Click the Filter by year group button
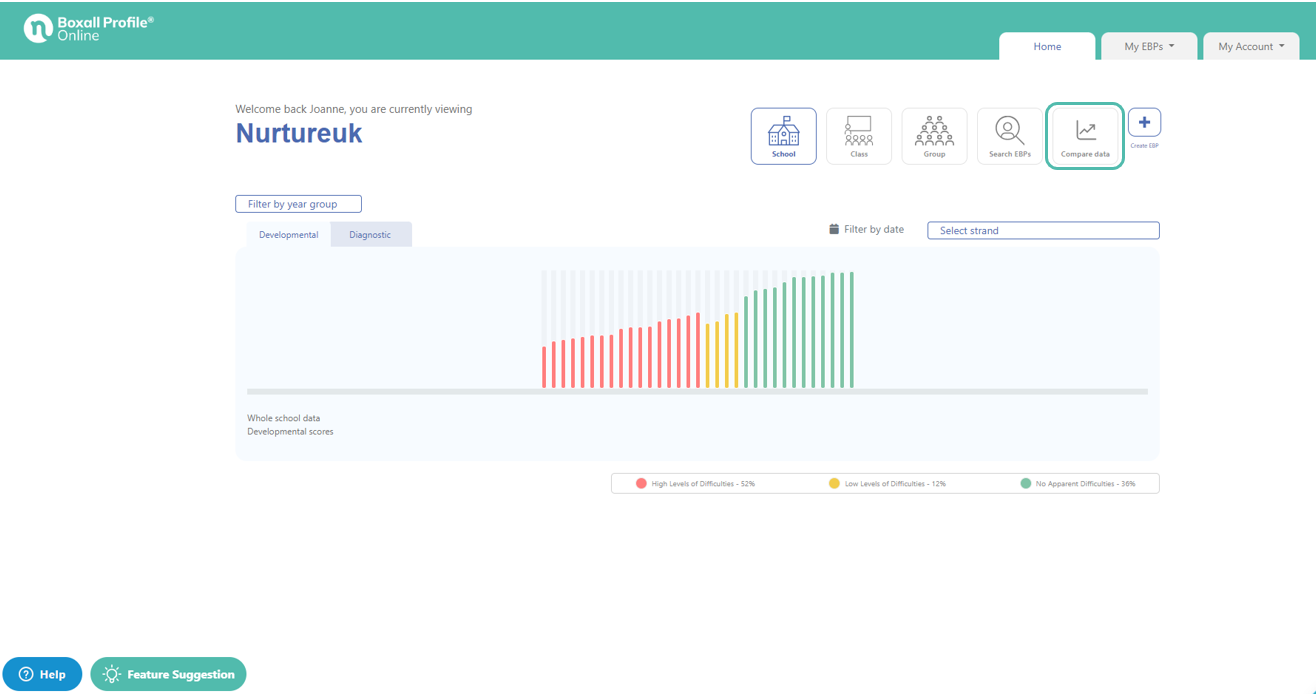Viewport: 1316px width, 695px height. (298, 204)
